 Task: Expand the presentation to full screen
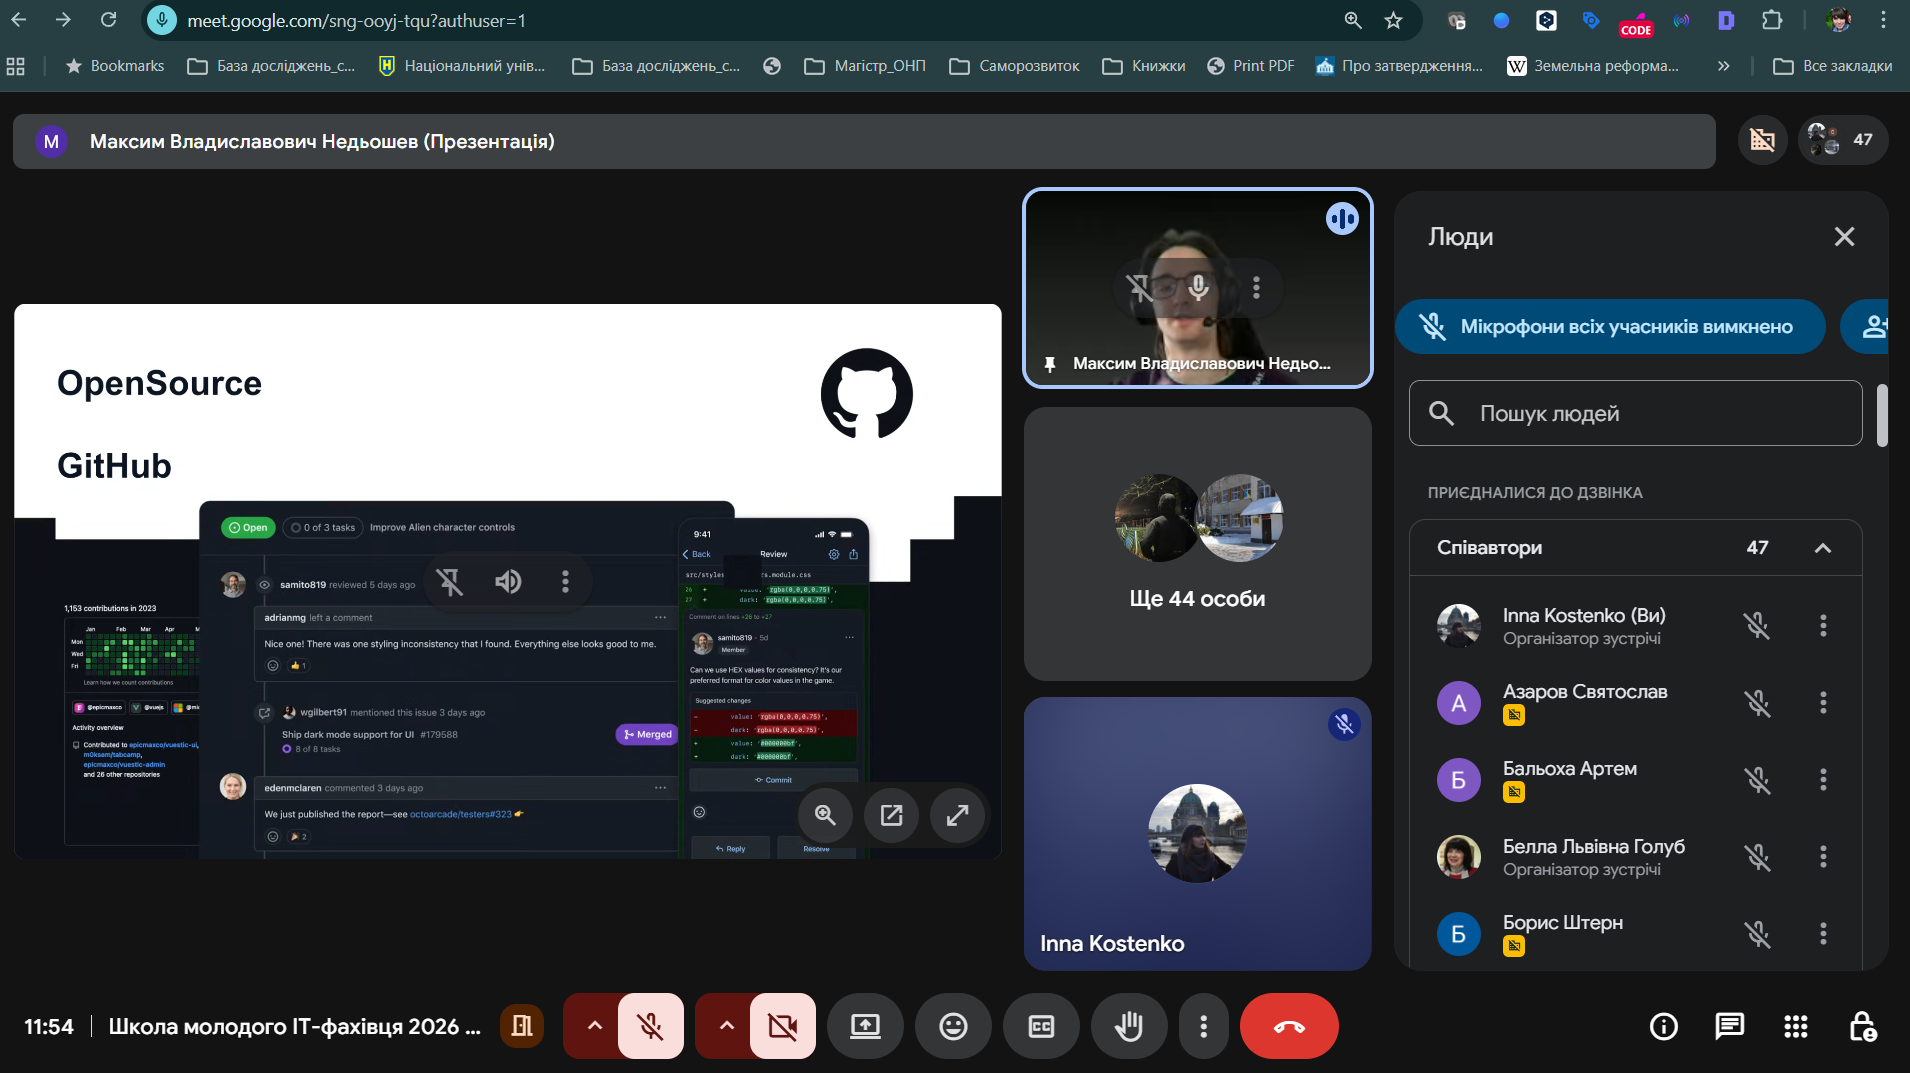click(957, 815)
